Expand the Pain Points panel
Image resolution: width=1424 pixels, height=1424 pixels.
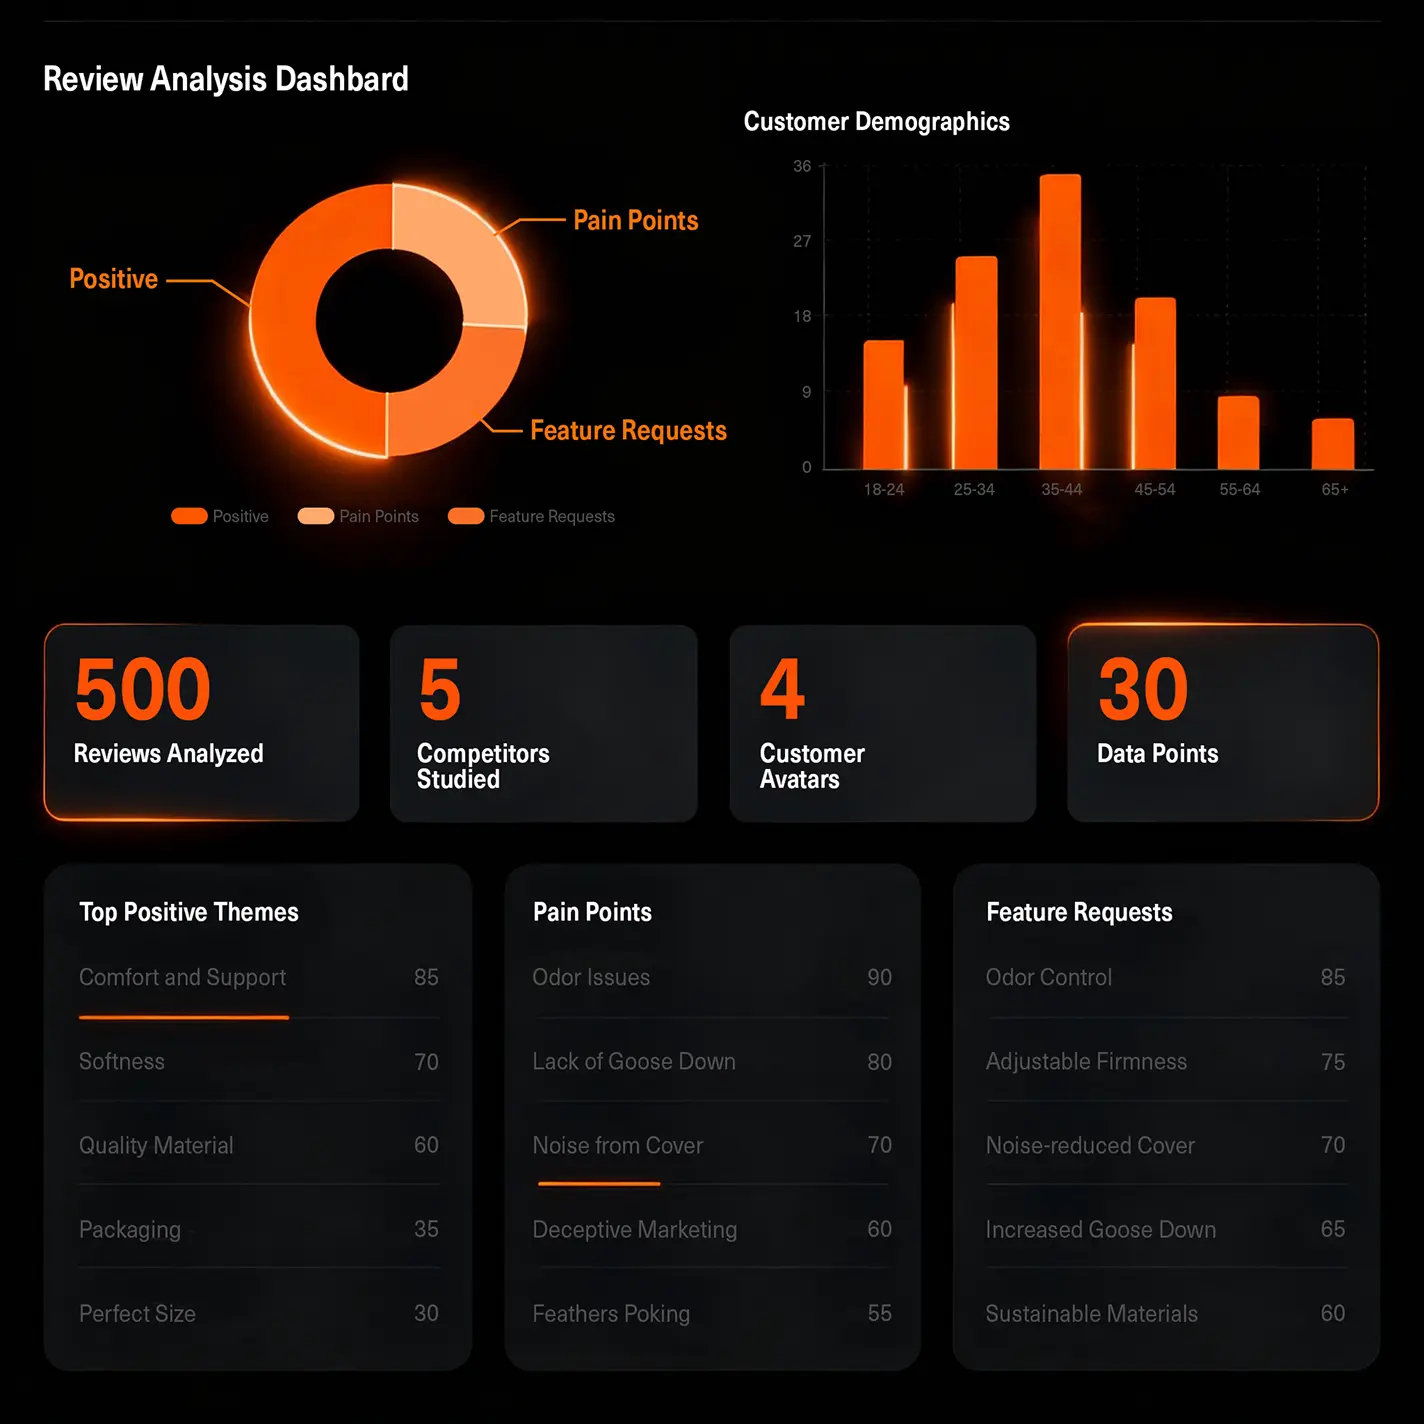[x=591, y=911]
